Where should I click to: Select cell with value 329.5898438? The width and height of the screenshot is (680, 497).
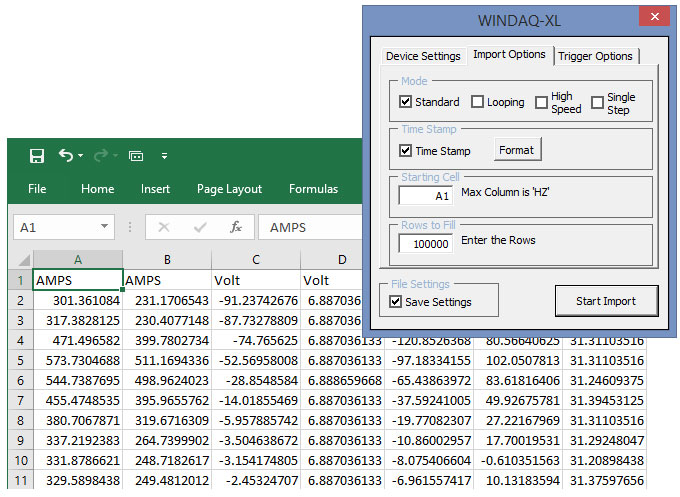coord(78,480)
